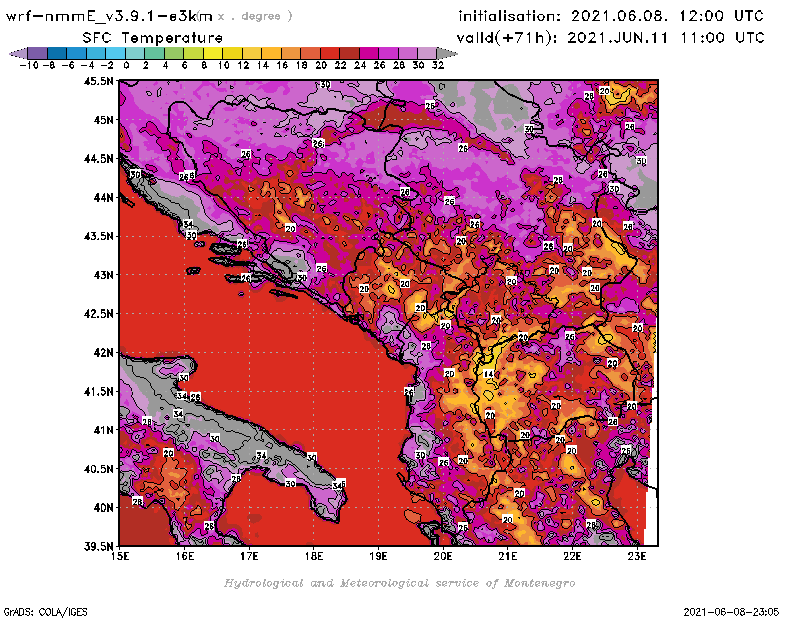Click the '45.5N' latitude label
The image size is (800, 618).
coord(98,81)
